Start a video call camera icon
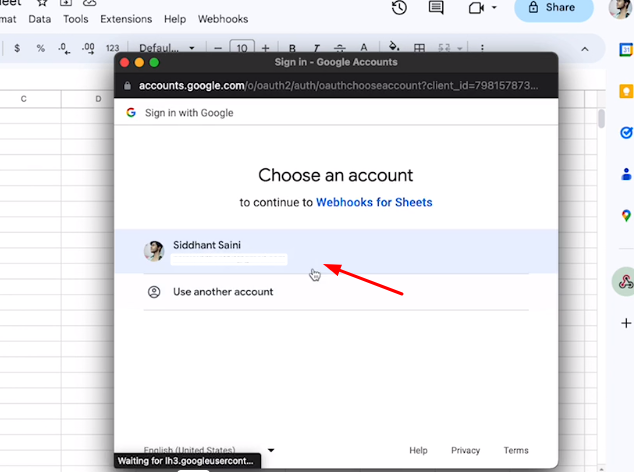634x472 pixels. click(x=476, y=8)
